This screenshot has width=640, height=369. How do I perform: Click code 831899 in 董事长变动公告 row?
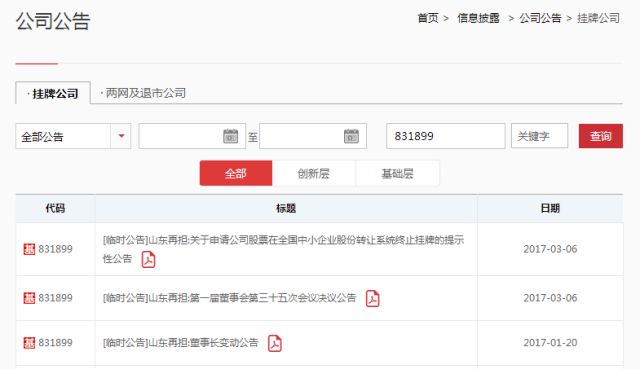(56, 343)
